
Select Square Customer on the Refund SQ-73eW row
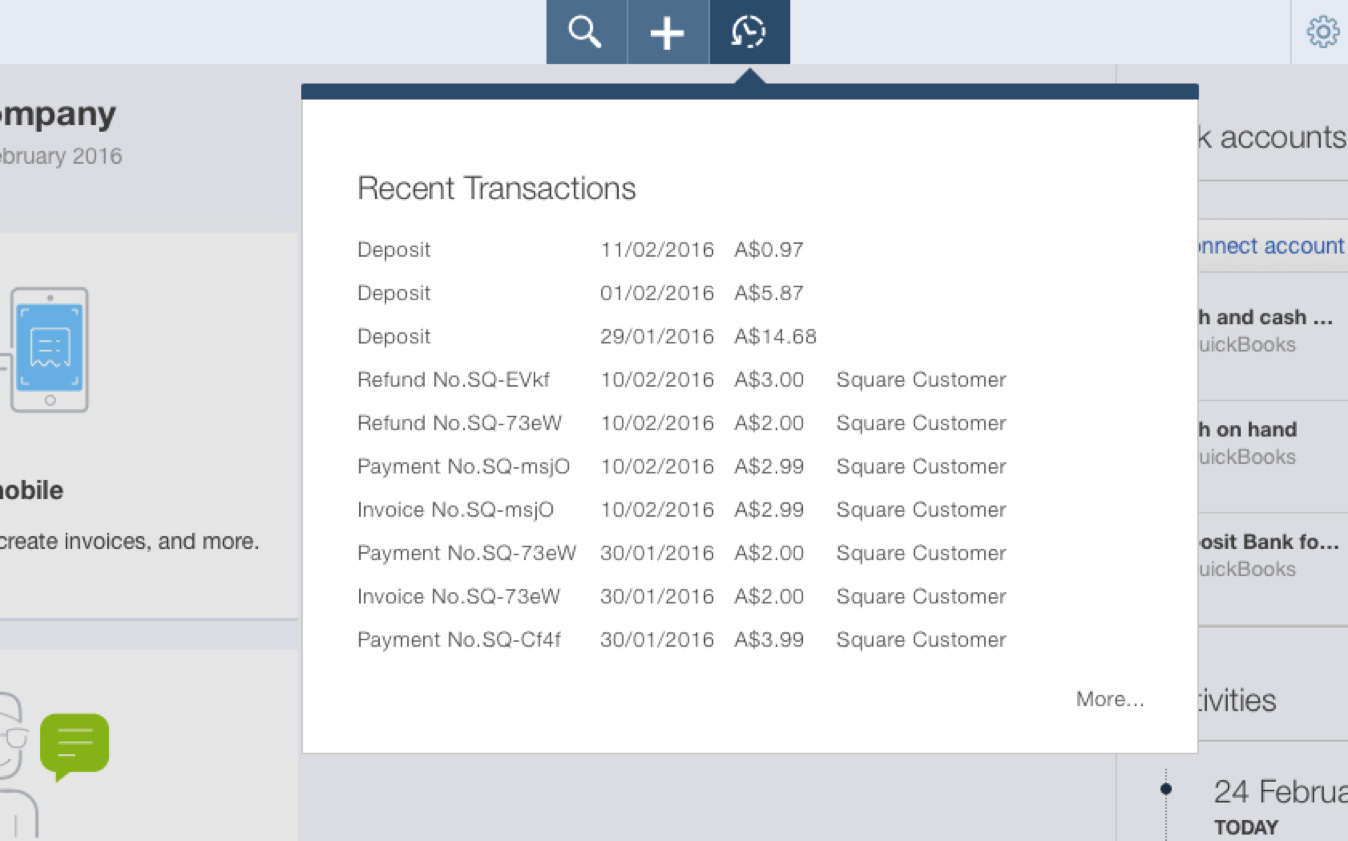click(x=919, y=423)
